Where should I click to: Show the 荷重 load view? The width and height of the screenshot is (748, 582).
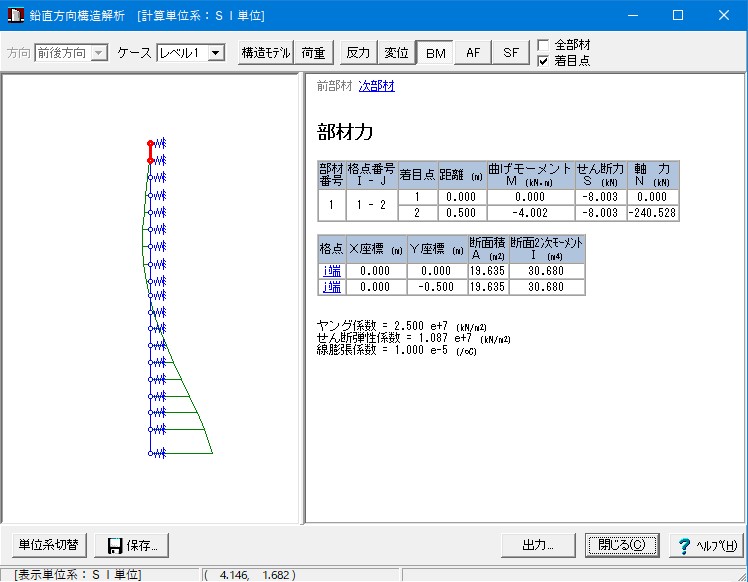[313, 52]
